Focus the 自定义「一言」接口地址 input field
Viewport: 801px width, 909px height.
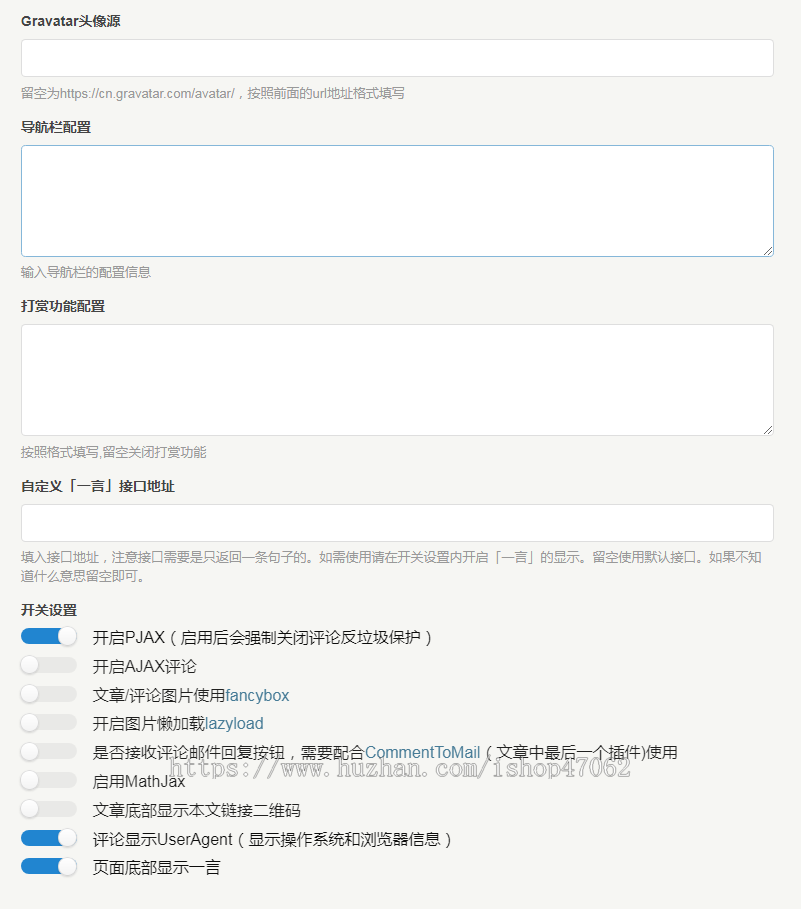pos(397,523)
